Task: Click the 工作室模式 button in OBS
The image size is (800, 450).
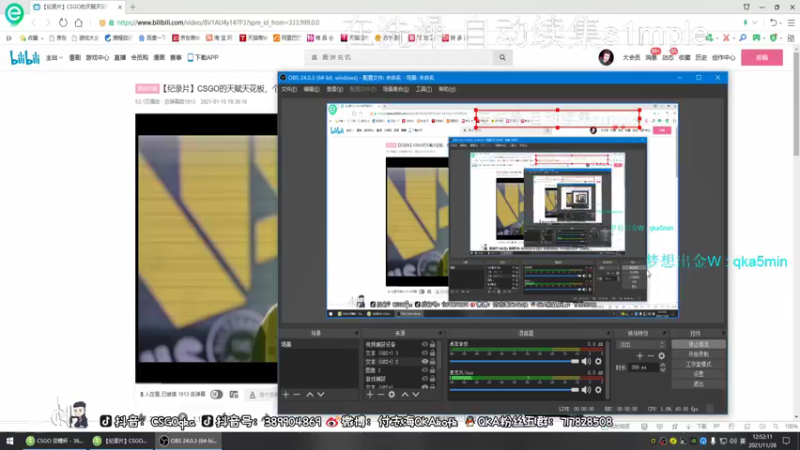Action: (x=698, y=364)
